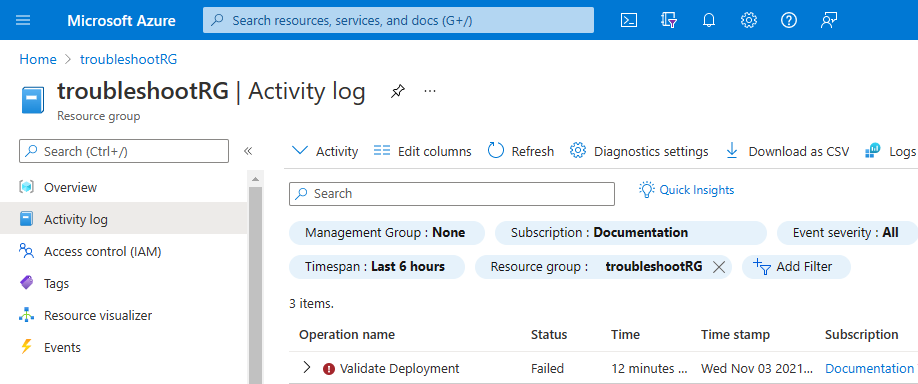The height and width of the screenshot is (384, 918).
Task: Pin the troubleshootRG Activity log page
Action: 398,91
